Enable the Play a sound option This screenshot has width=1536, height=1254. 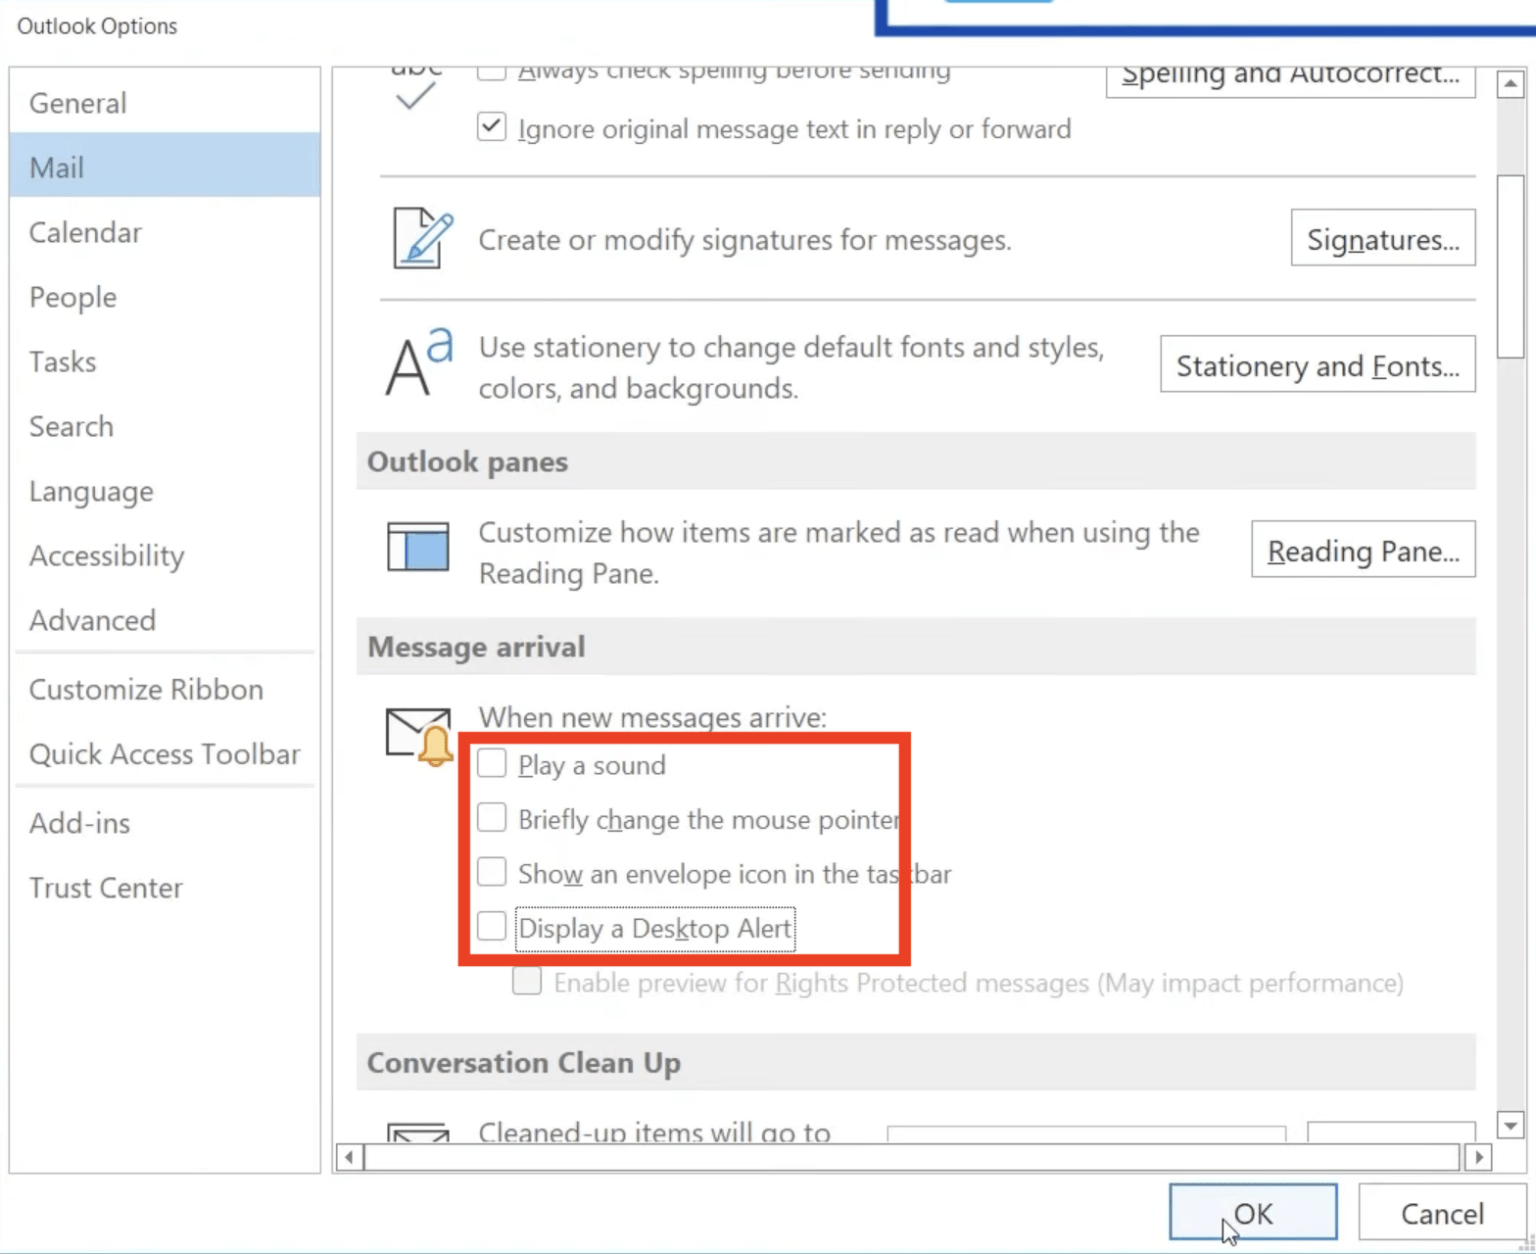491,763
